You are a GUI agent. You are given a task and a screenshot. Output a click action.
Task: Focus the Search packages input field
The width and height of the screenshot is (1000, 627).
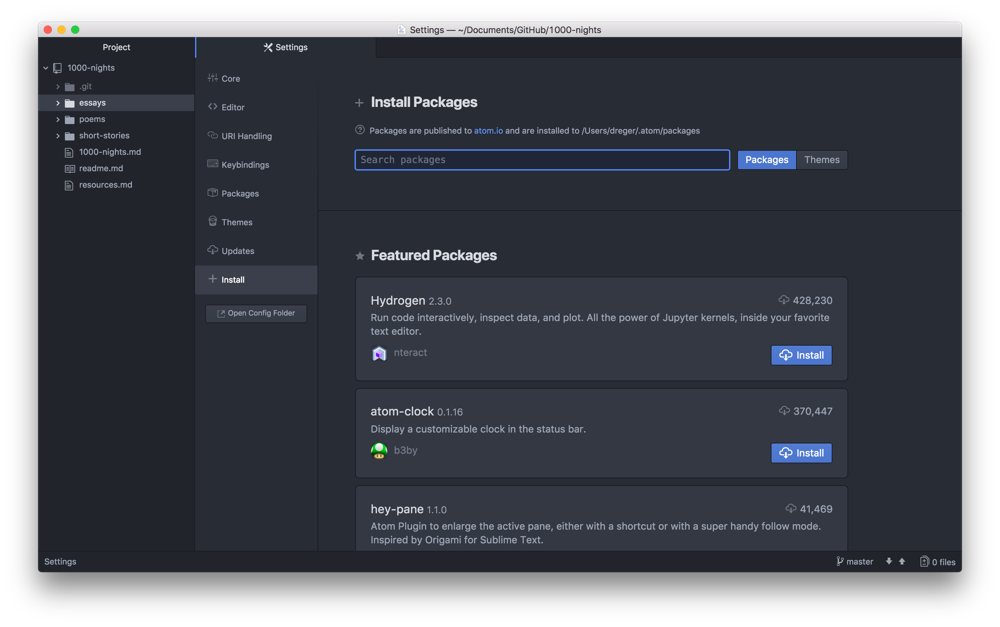[x=542, y=160]
